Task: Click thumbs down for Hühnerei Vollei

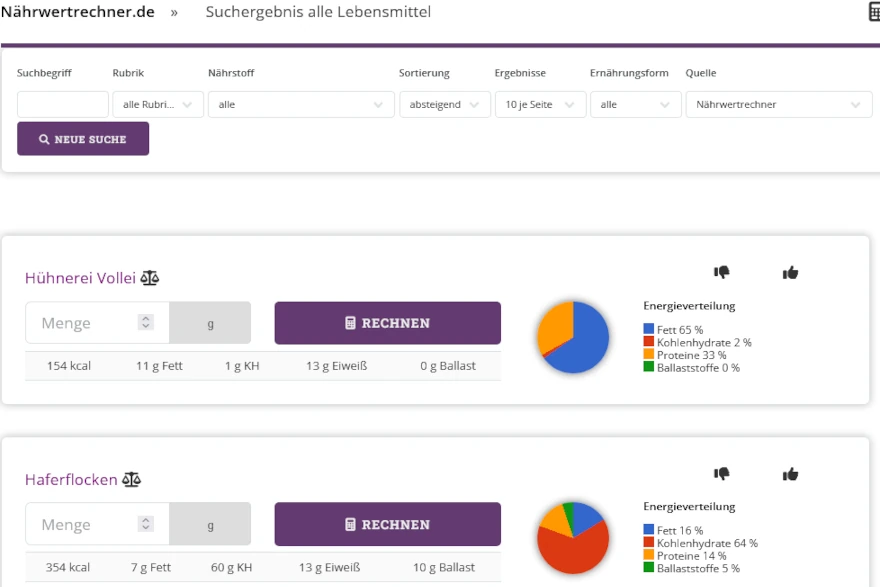Action: pyautogui.click(x=721, y=272)
